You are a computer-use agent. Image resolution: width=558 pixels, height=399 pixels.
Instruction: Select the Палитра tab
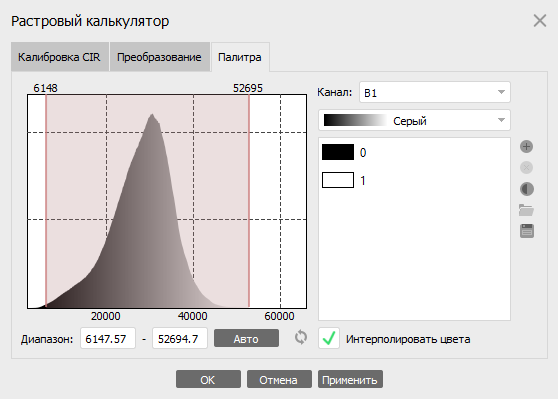tap(240, 57)
